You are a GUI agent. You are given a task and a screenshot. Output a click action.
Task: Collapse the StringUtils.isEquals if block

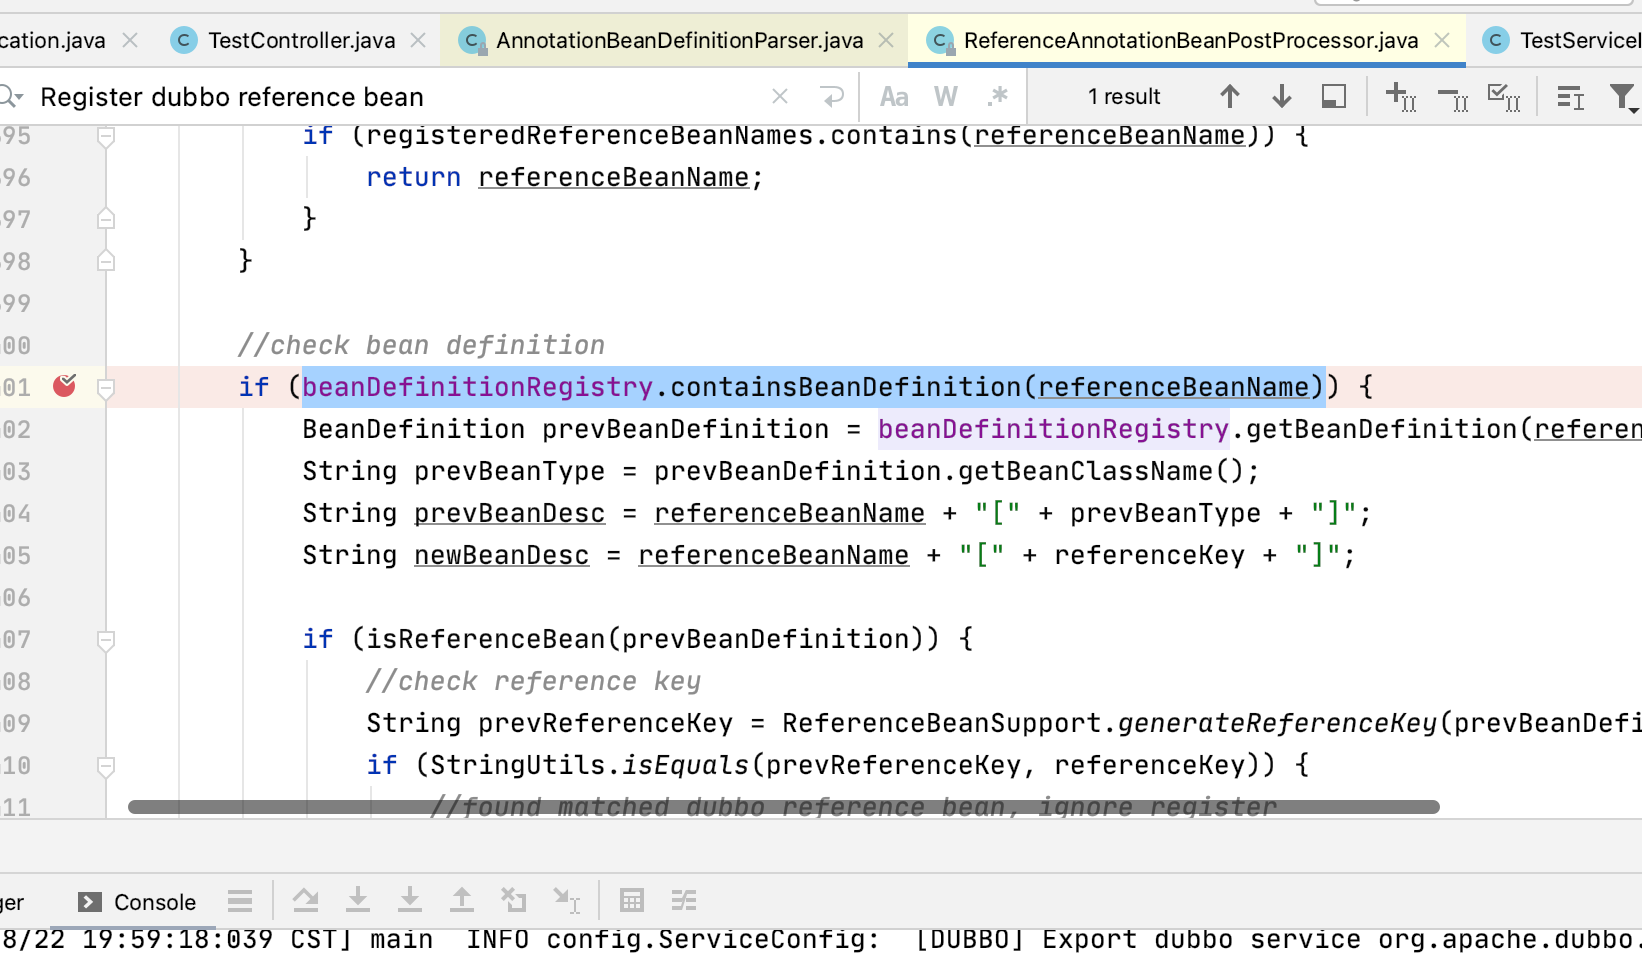pos(106,766)
